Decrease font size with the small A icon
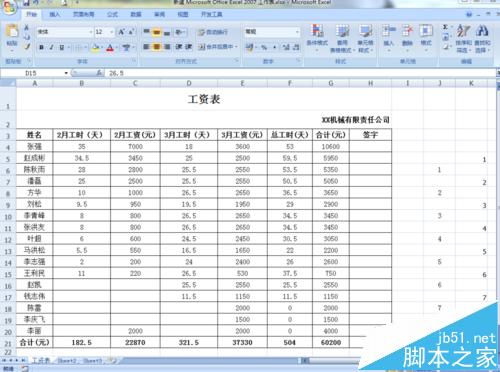 131,32
